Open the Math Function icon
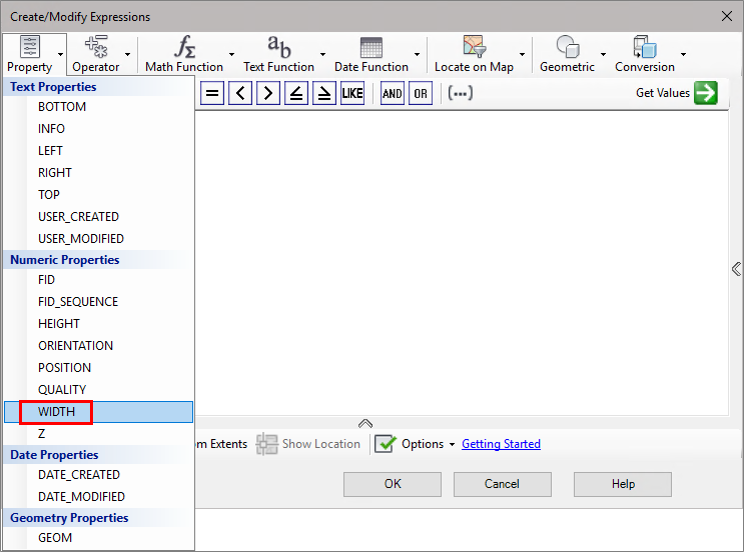This screenshot has height=552, width=744. [184, 47]
